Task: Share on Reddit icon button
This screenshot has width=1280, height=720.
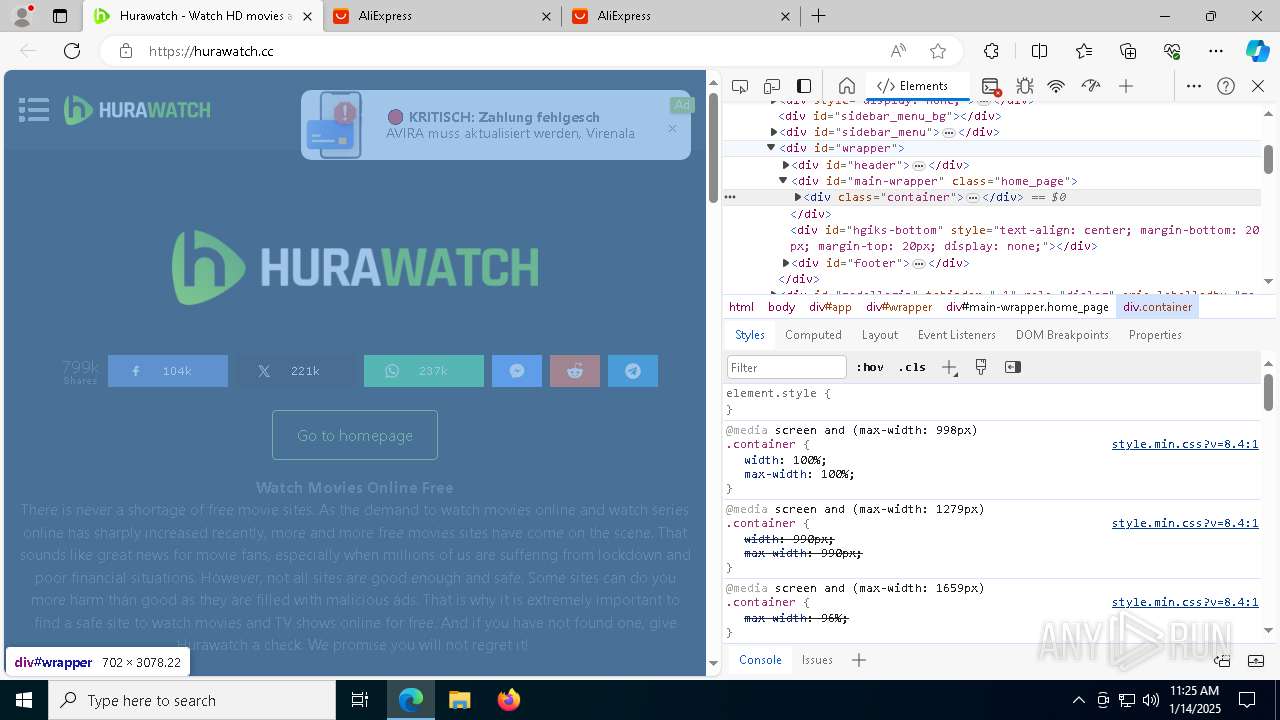Action: (x=575, y=371)
